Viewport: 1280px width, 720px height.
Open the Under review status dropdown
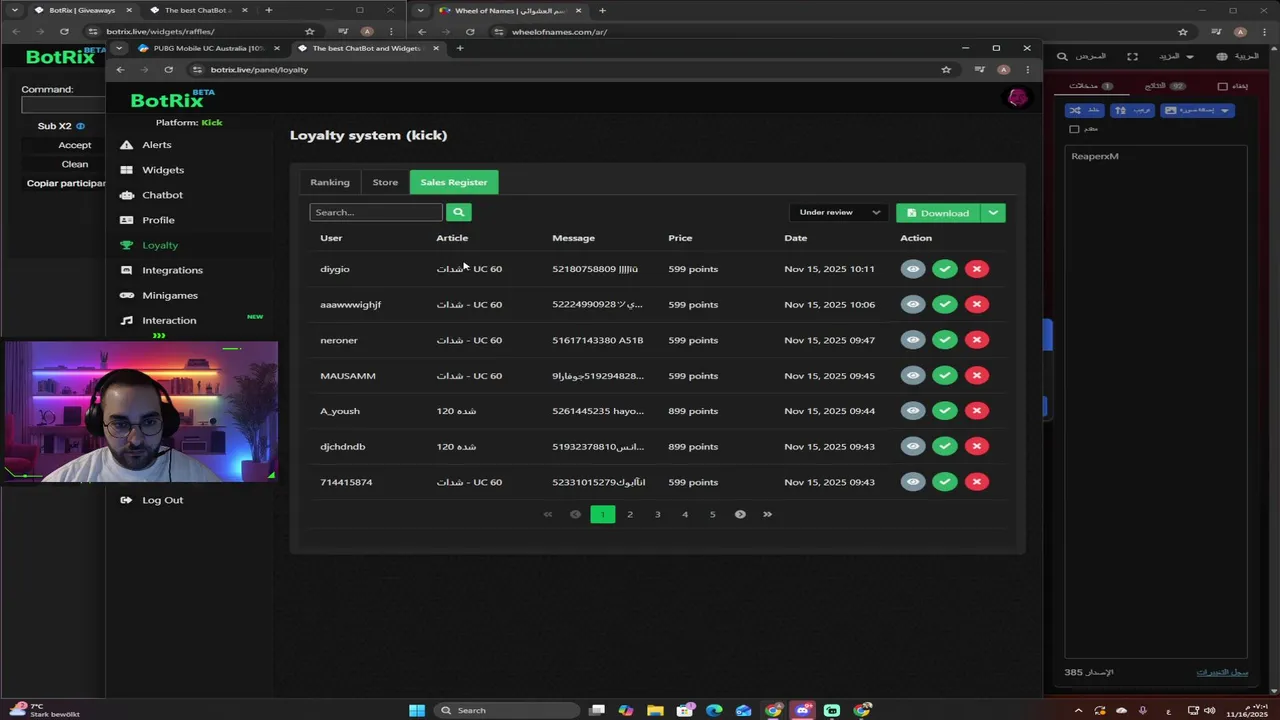pyautogui.click(x=839, y=212)
